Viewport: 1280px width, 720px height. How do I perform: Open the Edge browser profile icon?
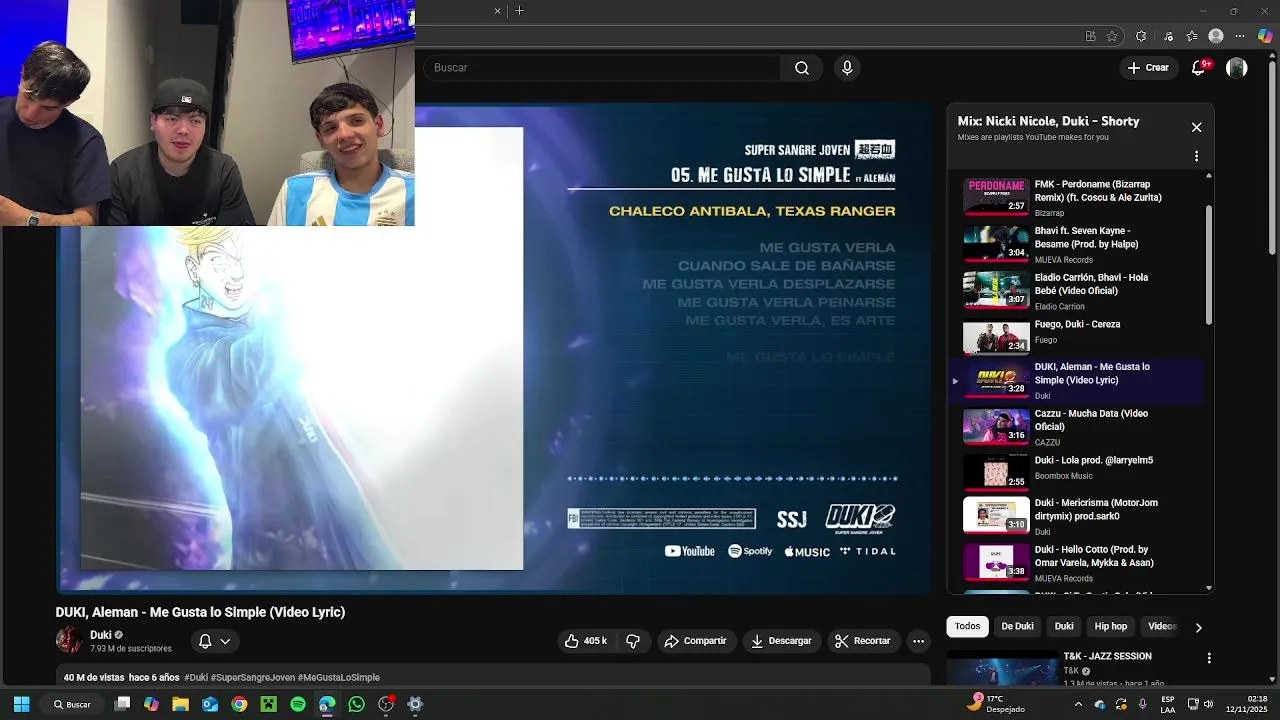[1216, 36]
